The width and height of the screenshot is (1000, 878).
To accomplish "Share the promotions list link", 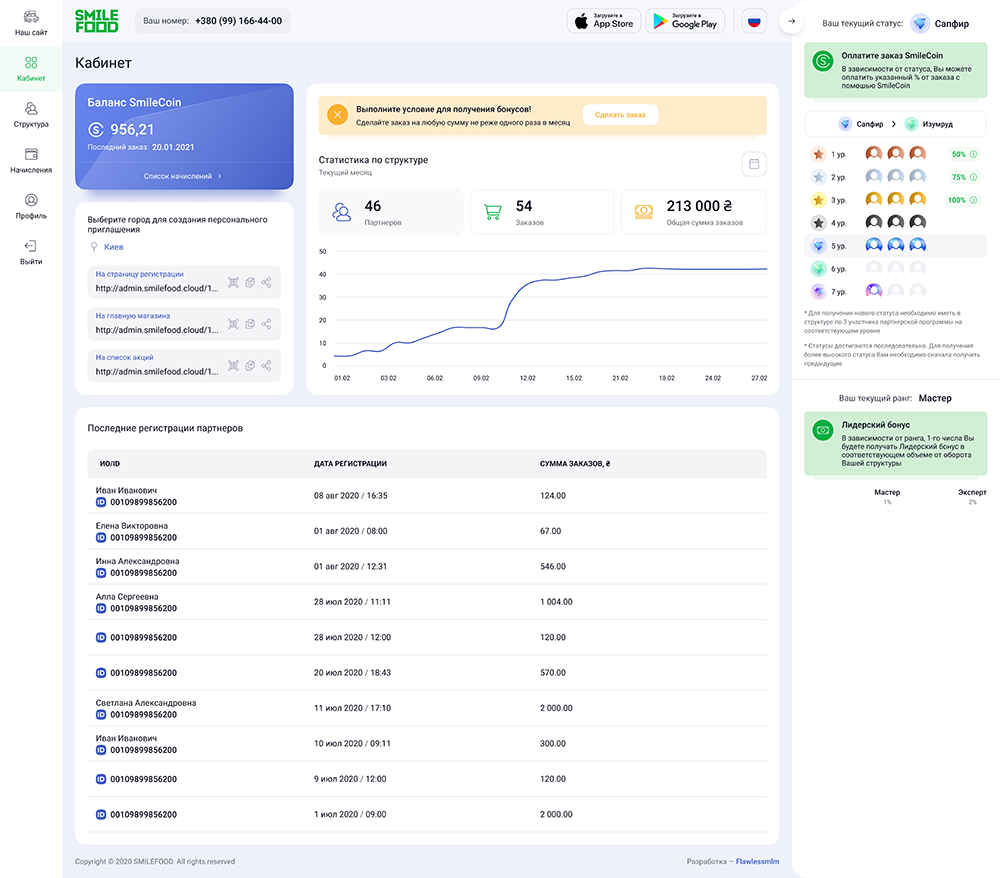I will pos(267,366).
